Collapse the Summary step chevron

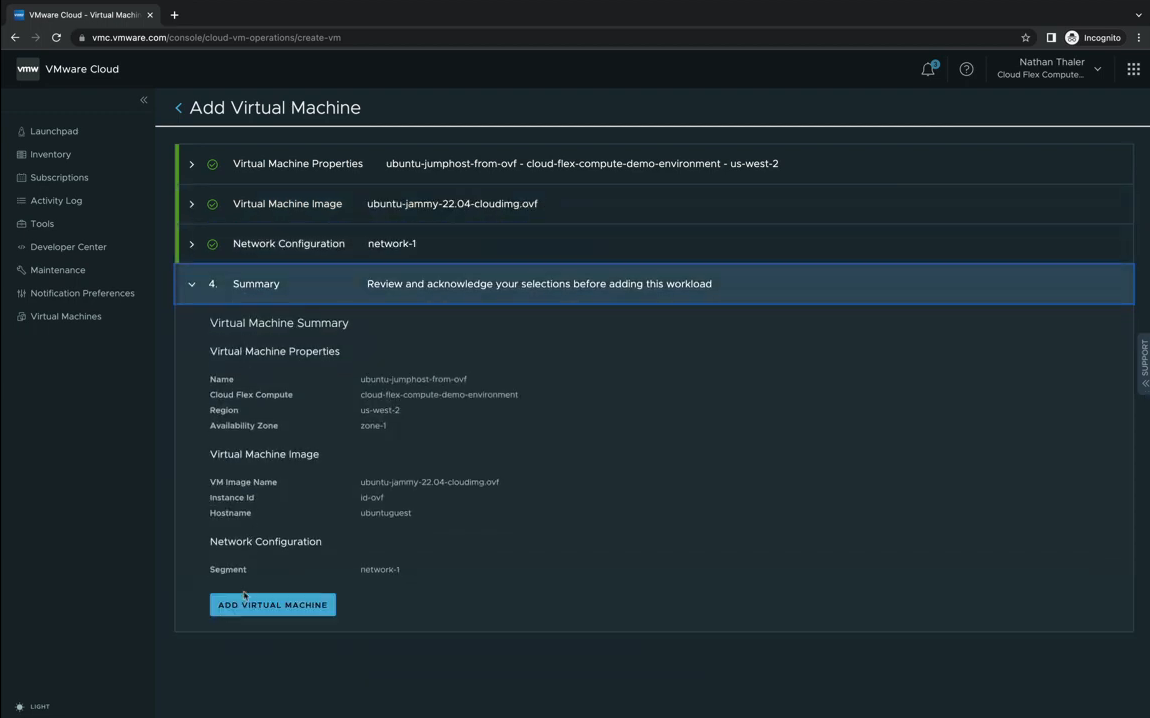(191, 284)
